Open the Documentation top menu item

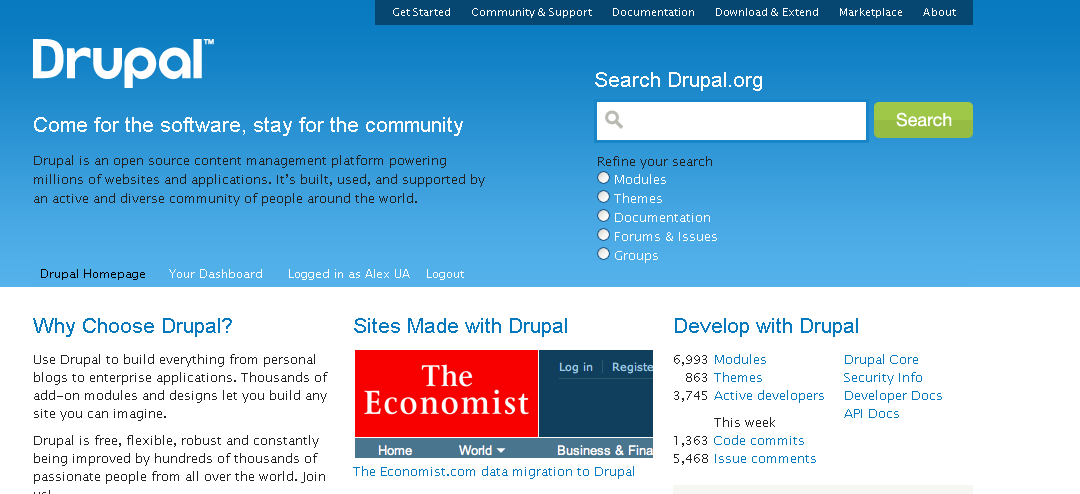[653, 12]
